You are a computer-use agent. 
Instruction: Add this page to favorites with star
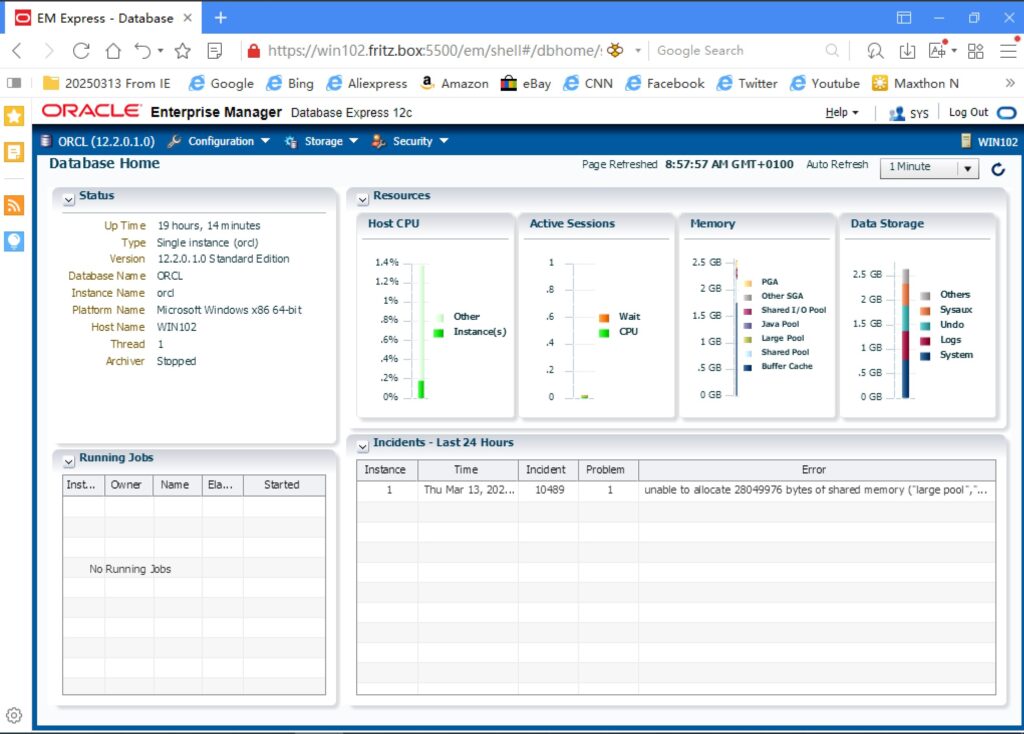click(x=183, y=50)
